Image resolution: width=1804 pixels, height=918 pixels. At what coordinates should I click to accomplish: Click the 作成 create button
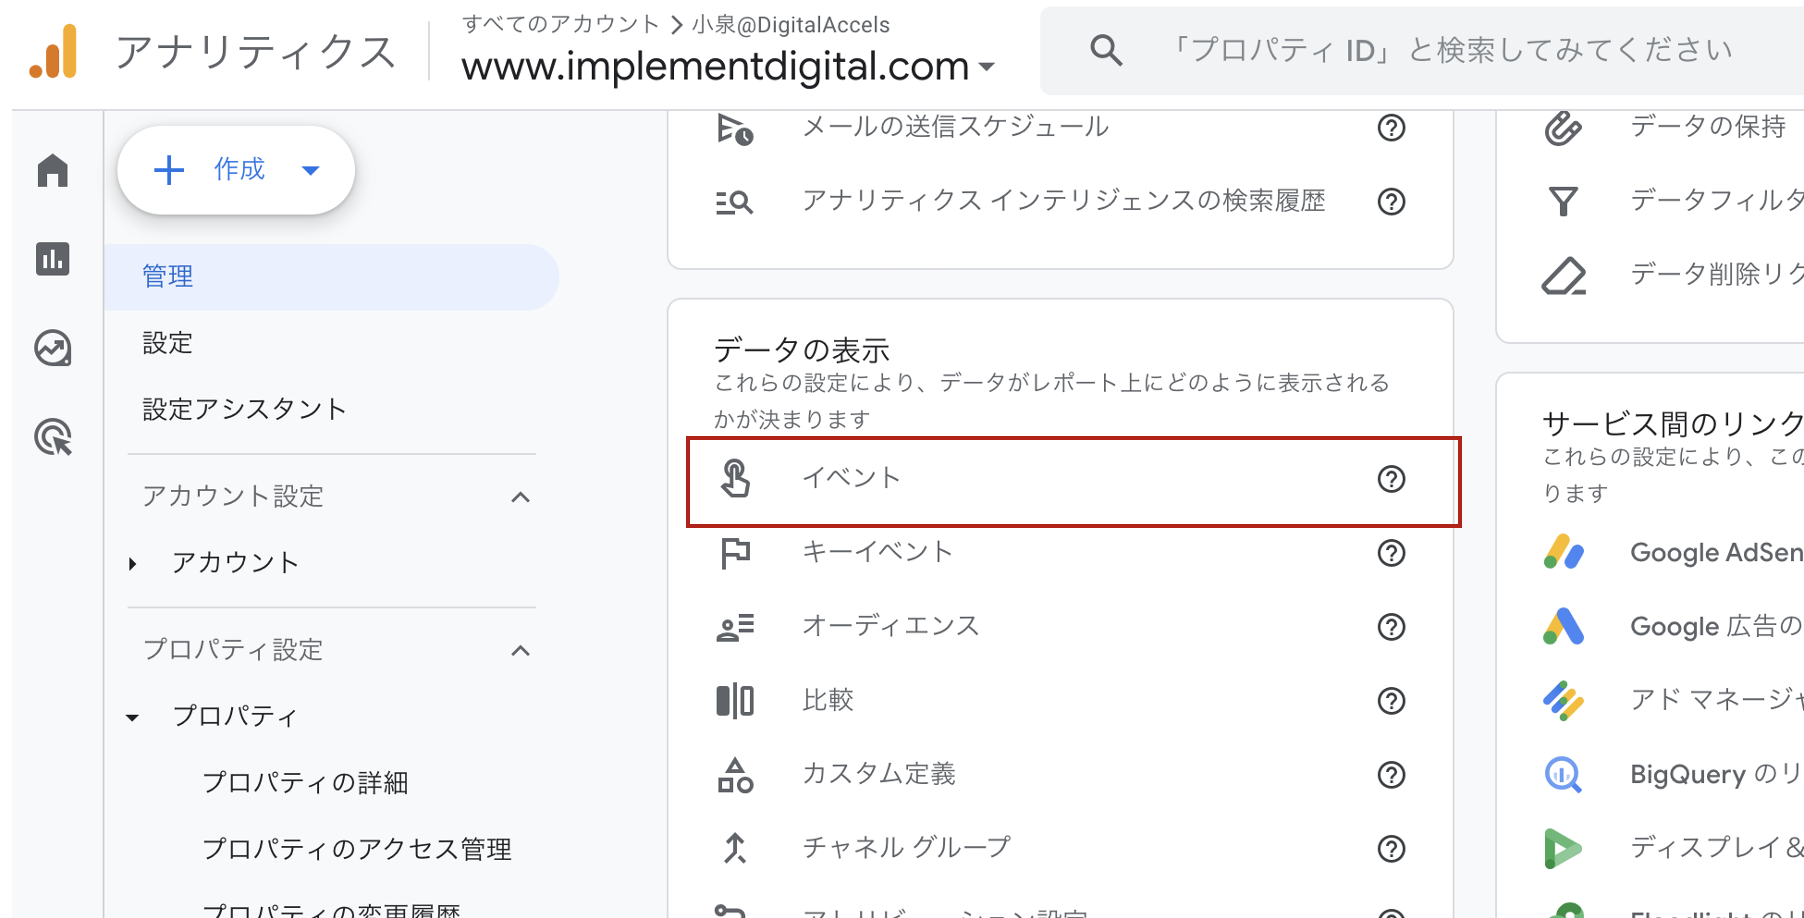point(236,170)
